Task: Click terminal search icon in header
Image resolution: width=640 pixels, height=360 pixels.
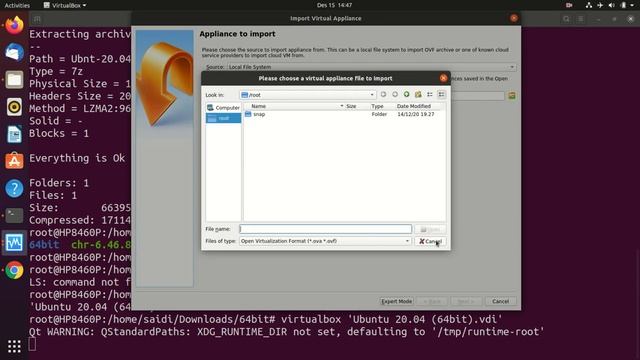Action: pyautogui.click(x=566, y=19)
